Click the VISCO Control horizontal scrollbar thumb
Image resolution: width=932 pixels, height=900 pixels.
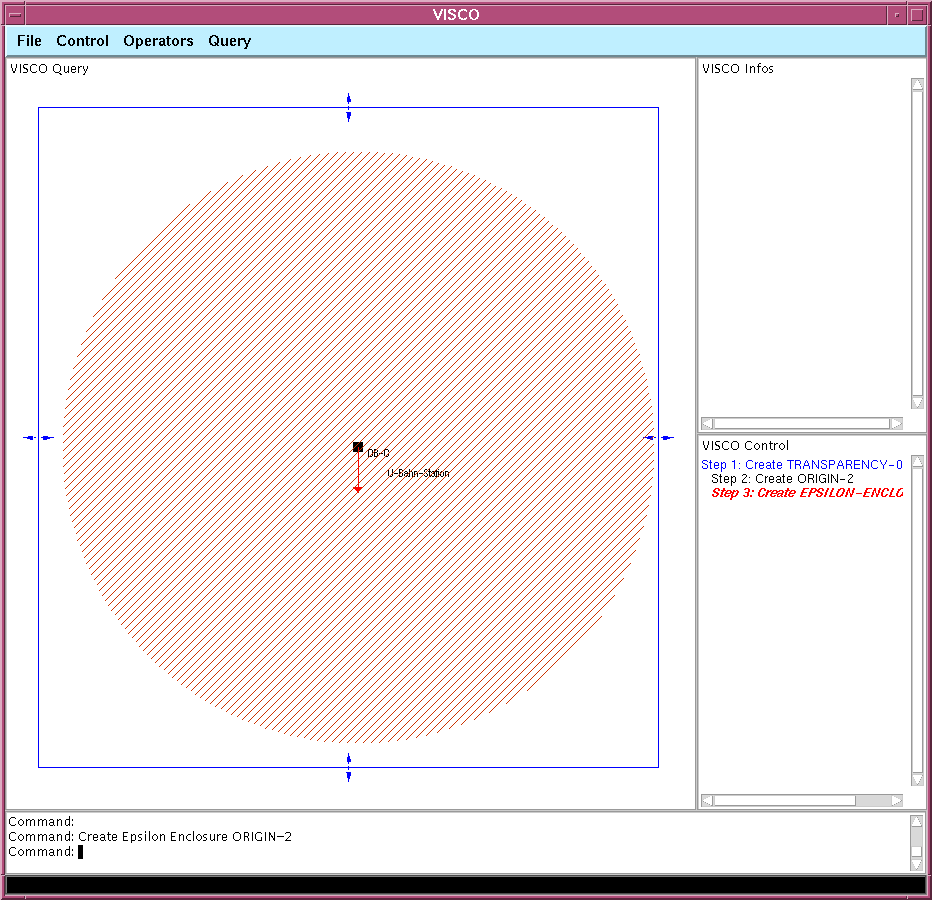(785, 801)
